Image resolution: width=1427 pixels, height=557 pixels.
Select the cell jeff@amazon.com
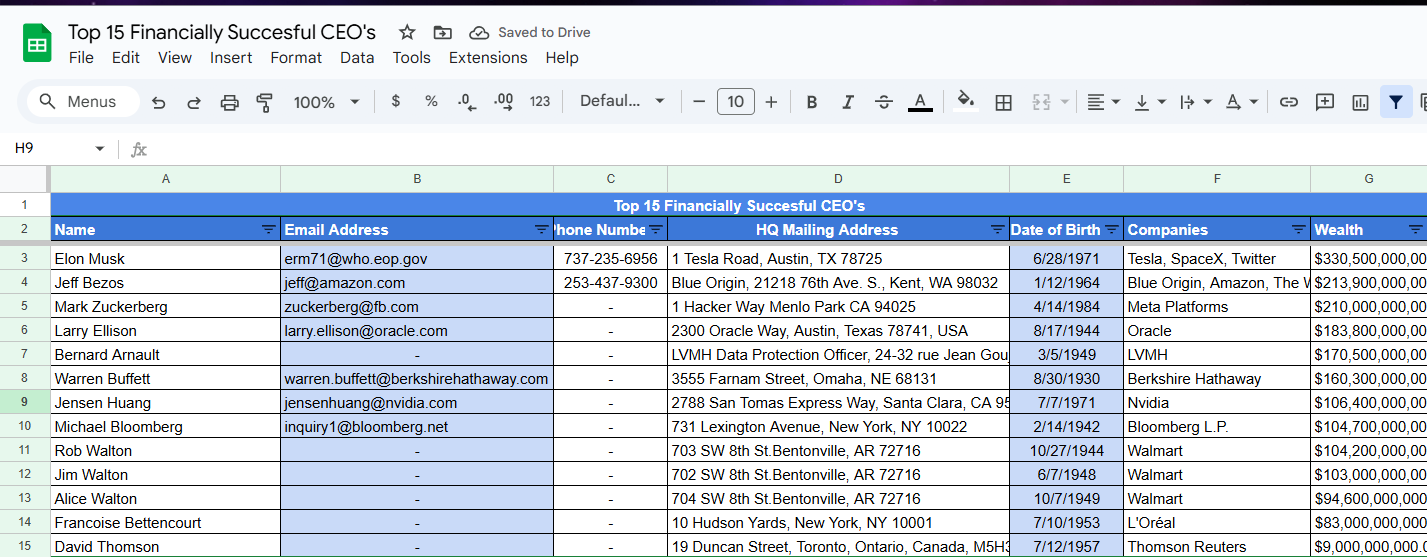417,283
